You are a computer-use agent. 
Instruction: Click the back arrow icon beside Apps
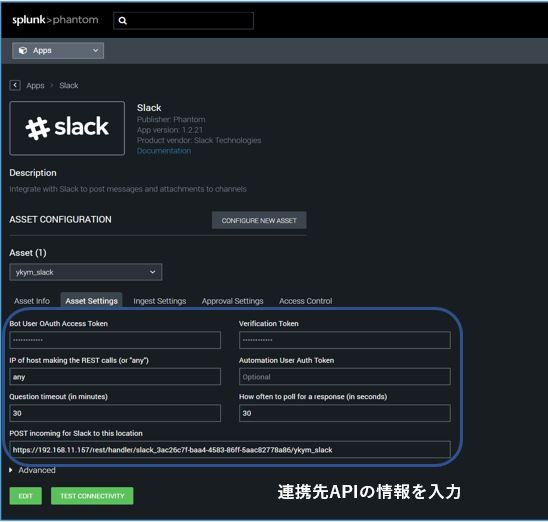15,85
